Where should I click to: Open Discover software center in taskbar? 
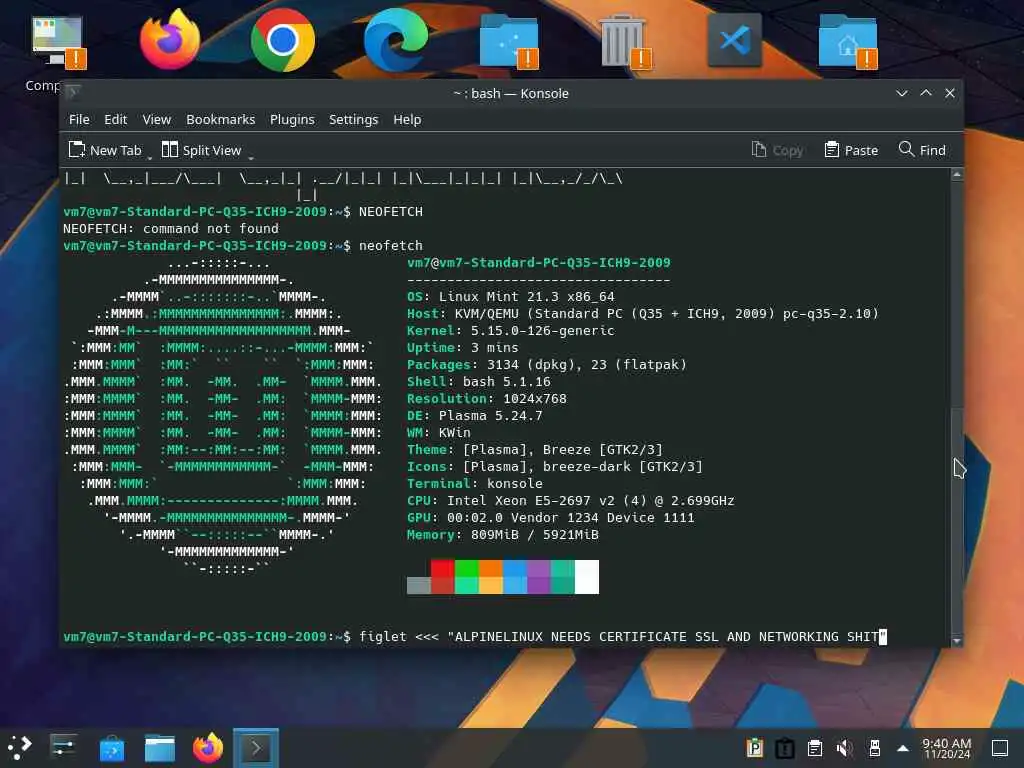(x=112, y=748)
